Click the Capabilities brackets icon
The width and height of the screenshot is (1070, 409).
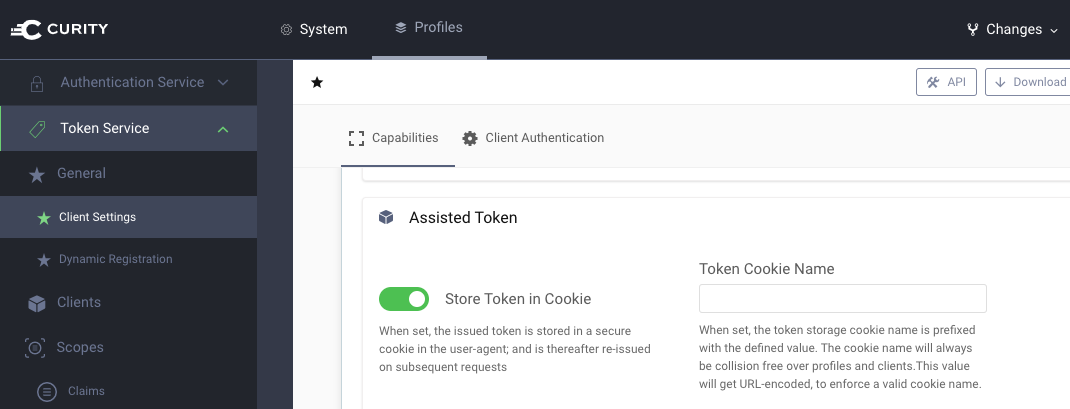[x=356, y=138]
